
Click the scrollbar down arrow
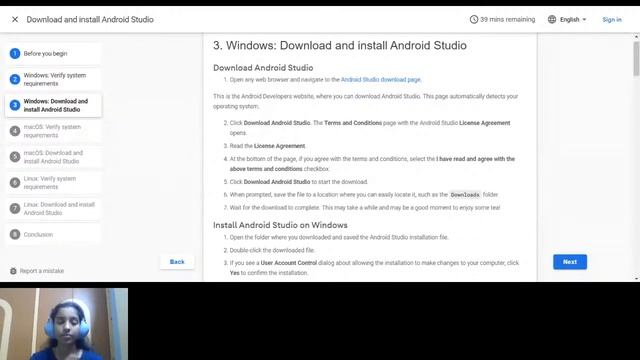point(636,278)
